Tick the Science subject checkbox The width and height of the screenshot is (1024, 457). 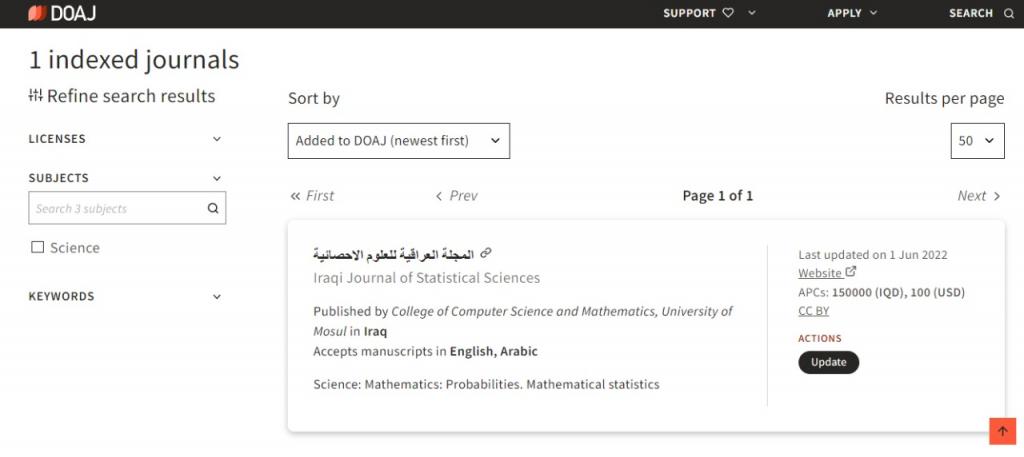click(x=38, y=248)
